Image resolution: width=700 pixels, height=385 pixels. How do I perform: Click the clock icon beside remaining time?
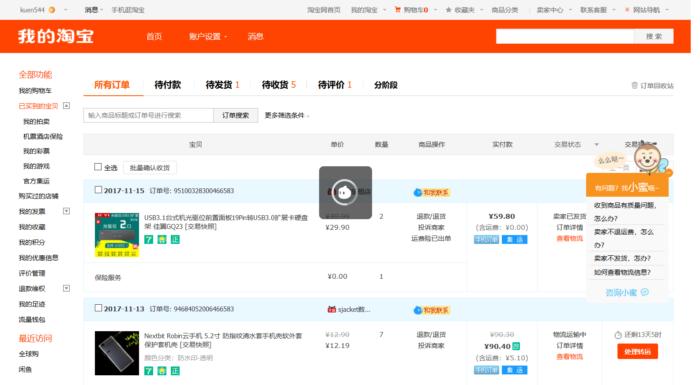point(618,335)
